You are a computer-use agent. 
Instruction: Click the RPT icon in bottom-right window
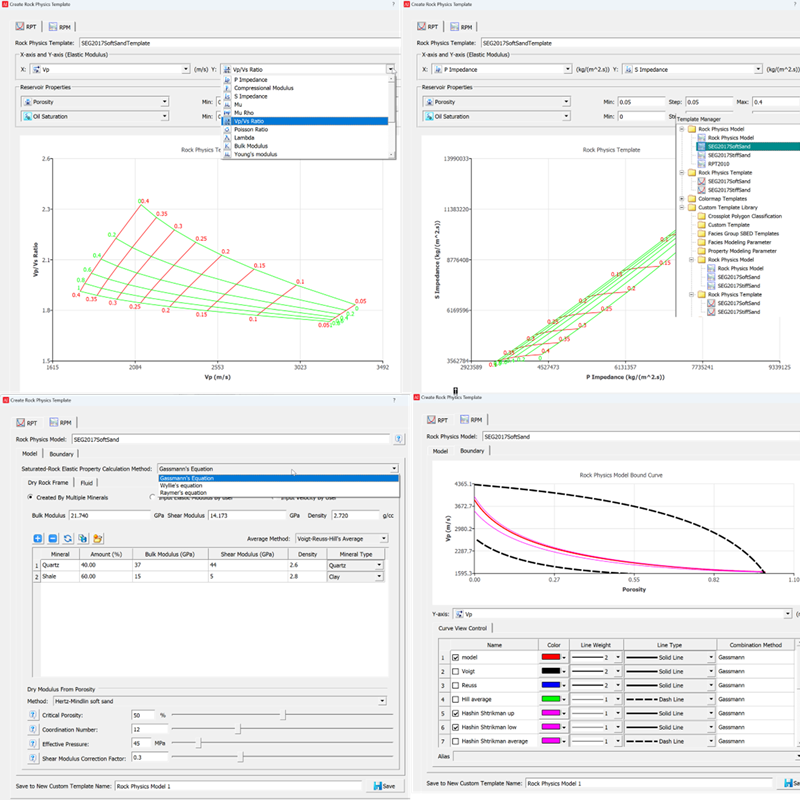click(437, 419)
